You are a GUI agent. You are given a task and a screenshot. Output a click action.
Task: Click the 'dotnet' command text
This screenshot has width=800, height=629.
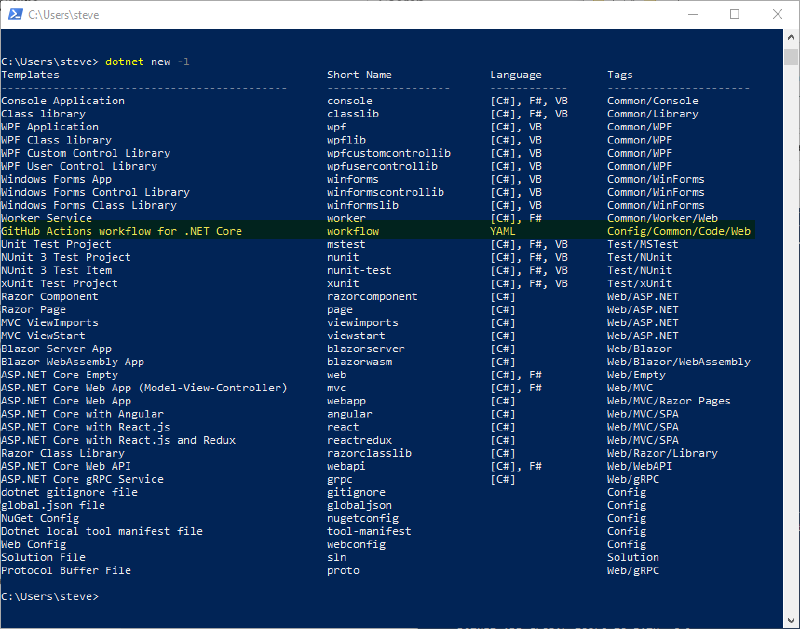[124, 62]
